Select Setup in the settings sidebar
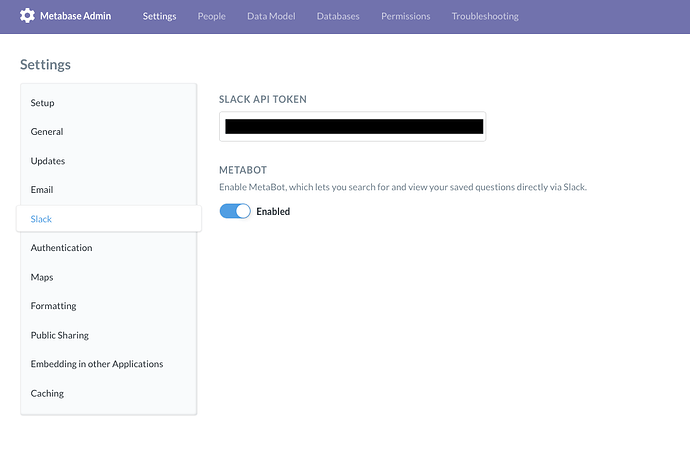This screenshot has width=690, height=460. coord(109,103)
